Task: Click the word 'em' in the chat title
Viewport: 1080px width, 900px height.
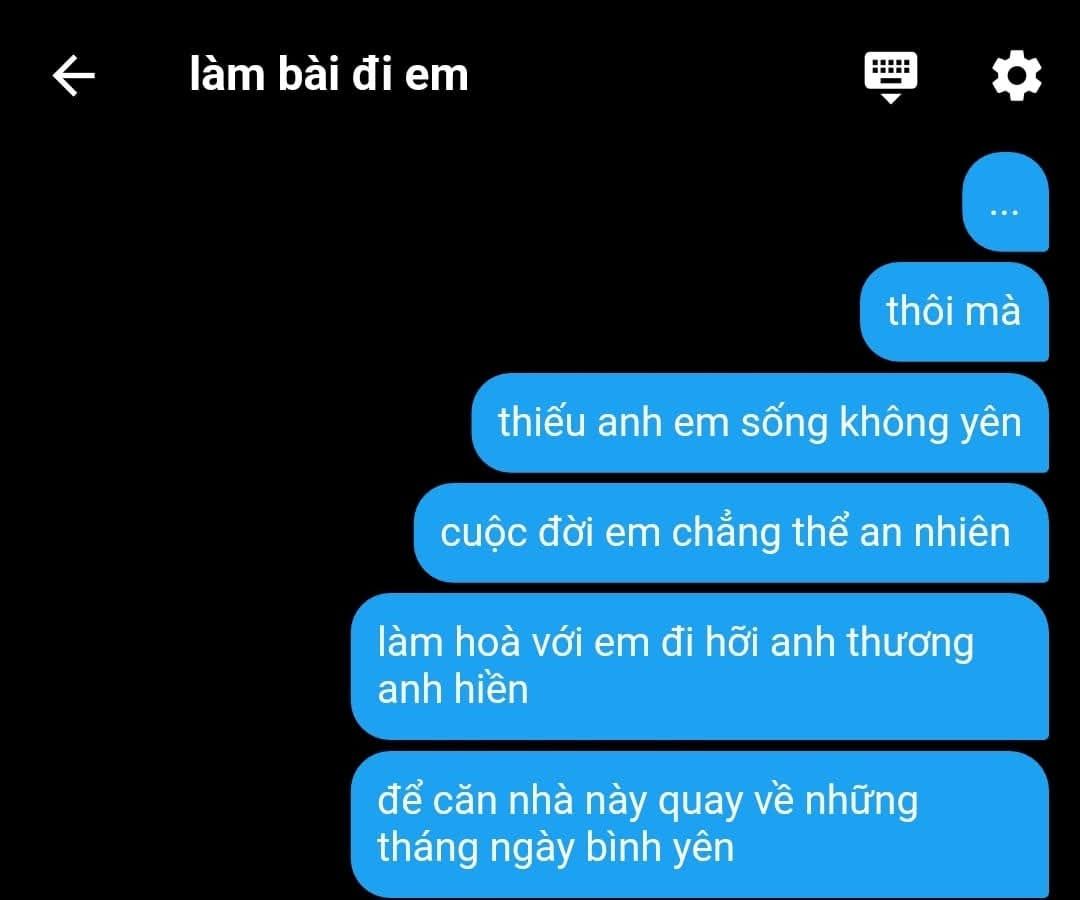Action: click(436, 76)
